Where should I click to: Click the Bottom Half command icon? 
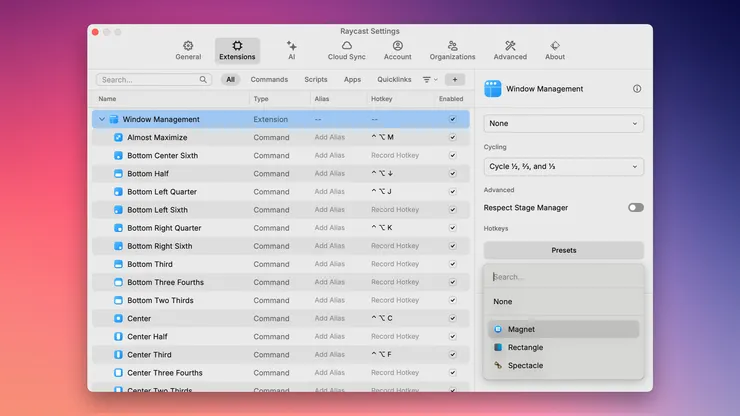pos(118,174)
